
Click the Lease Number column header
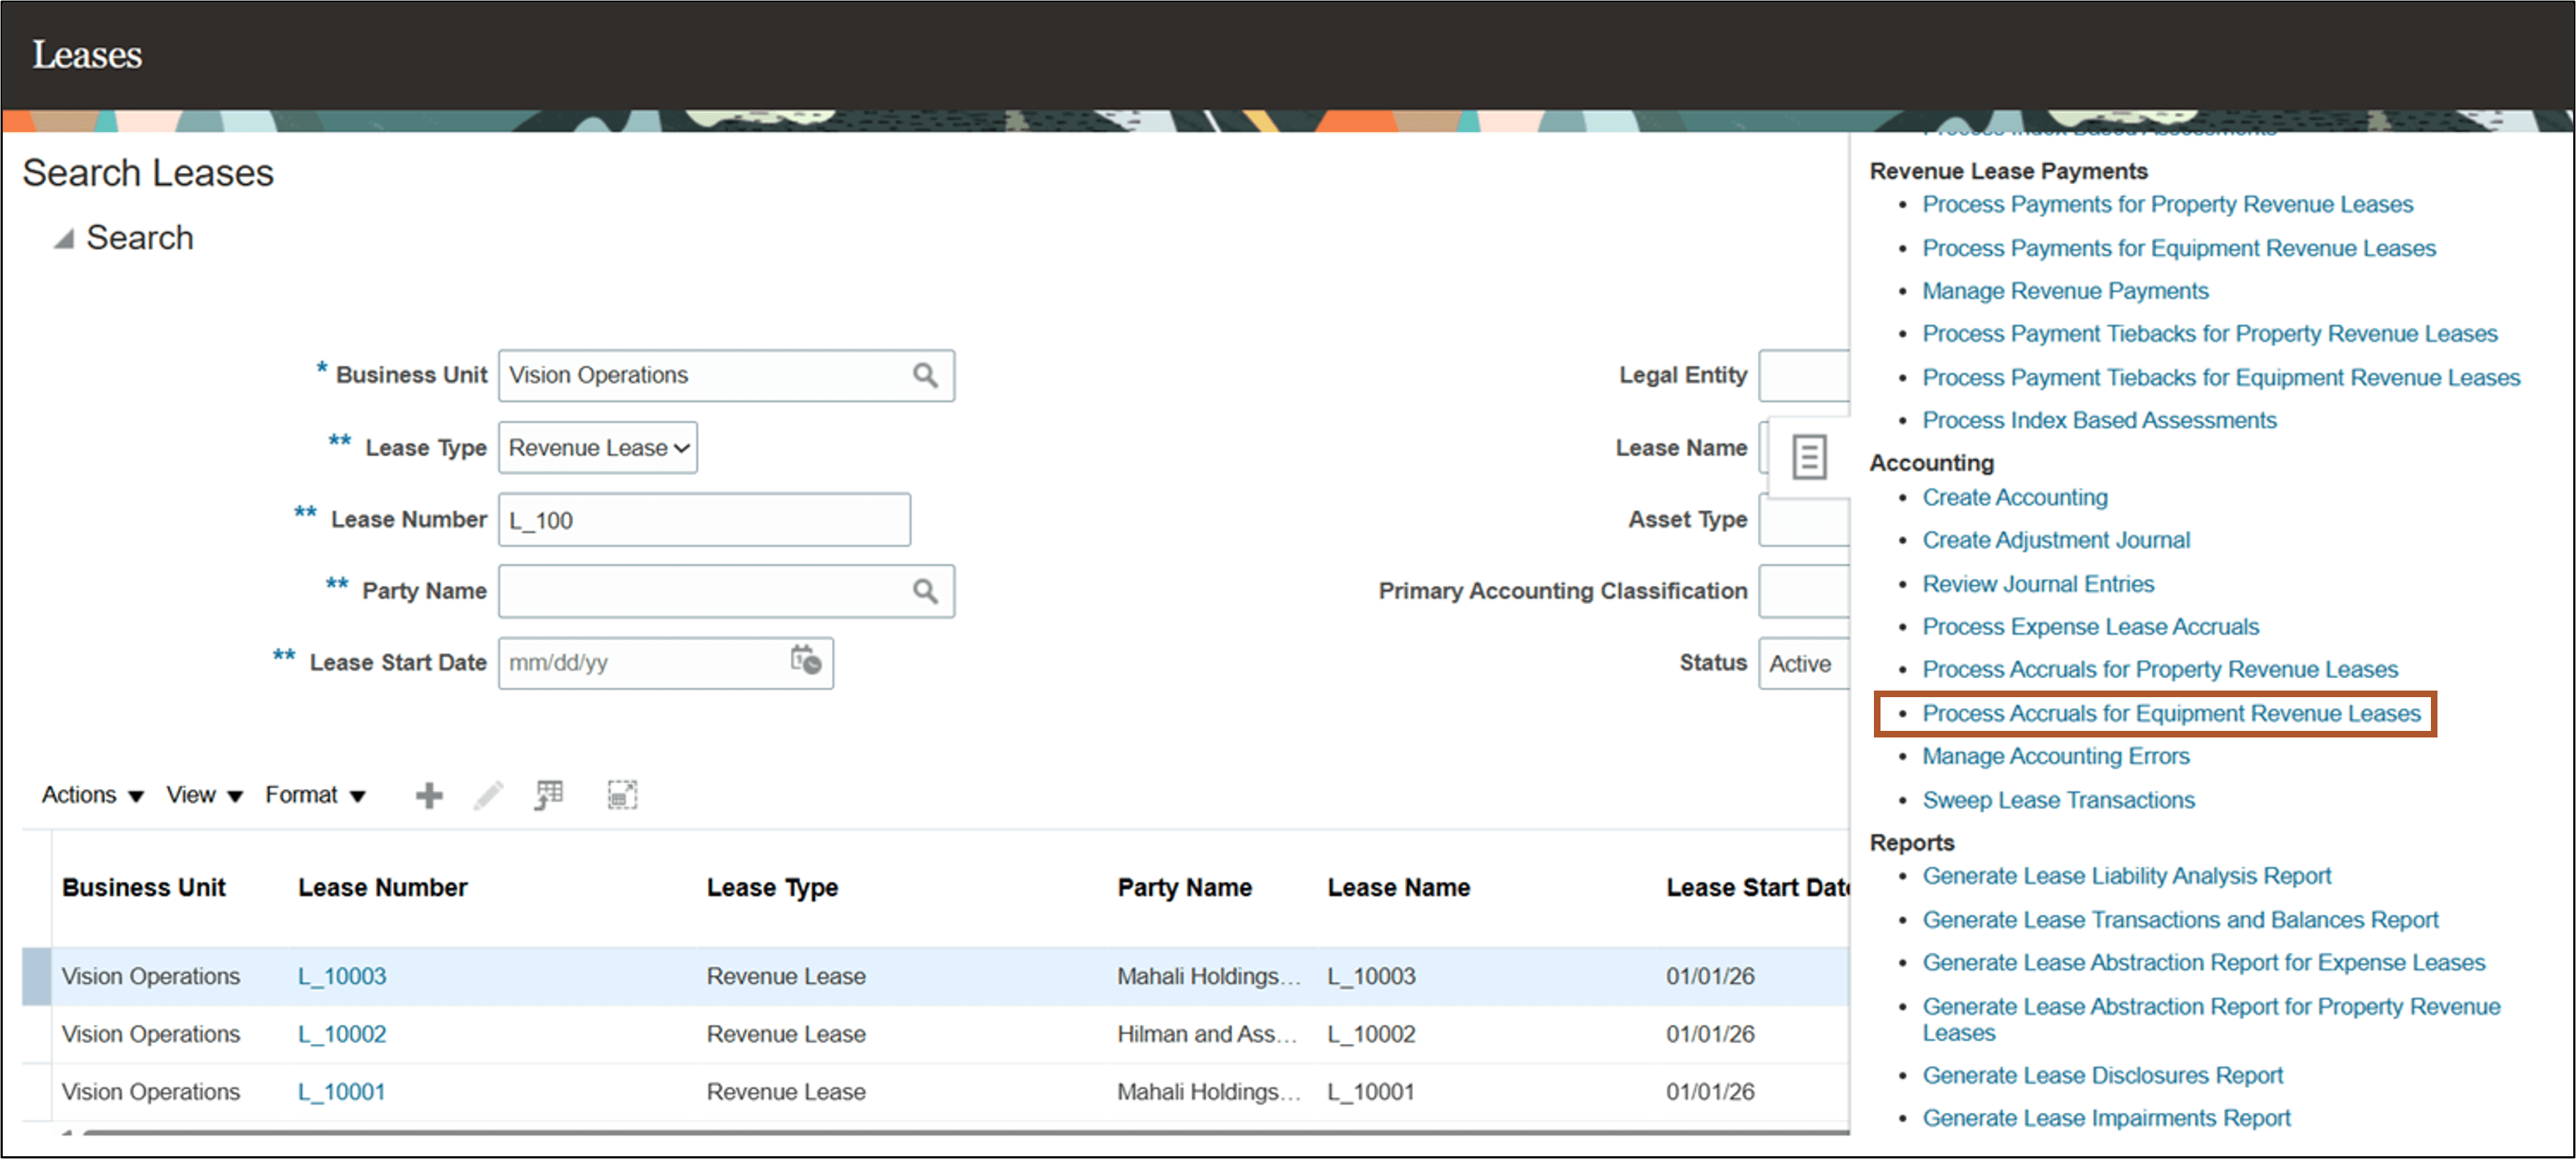coord(383,888)
